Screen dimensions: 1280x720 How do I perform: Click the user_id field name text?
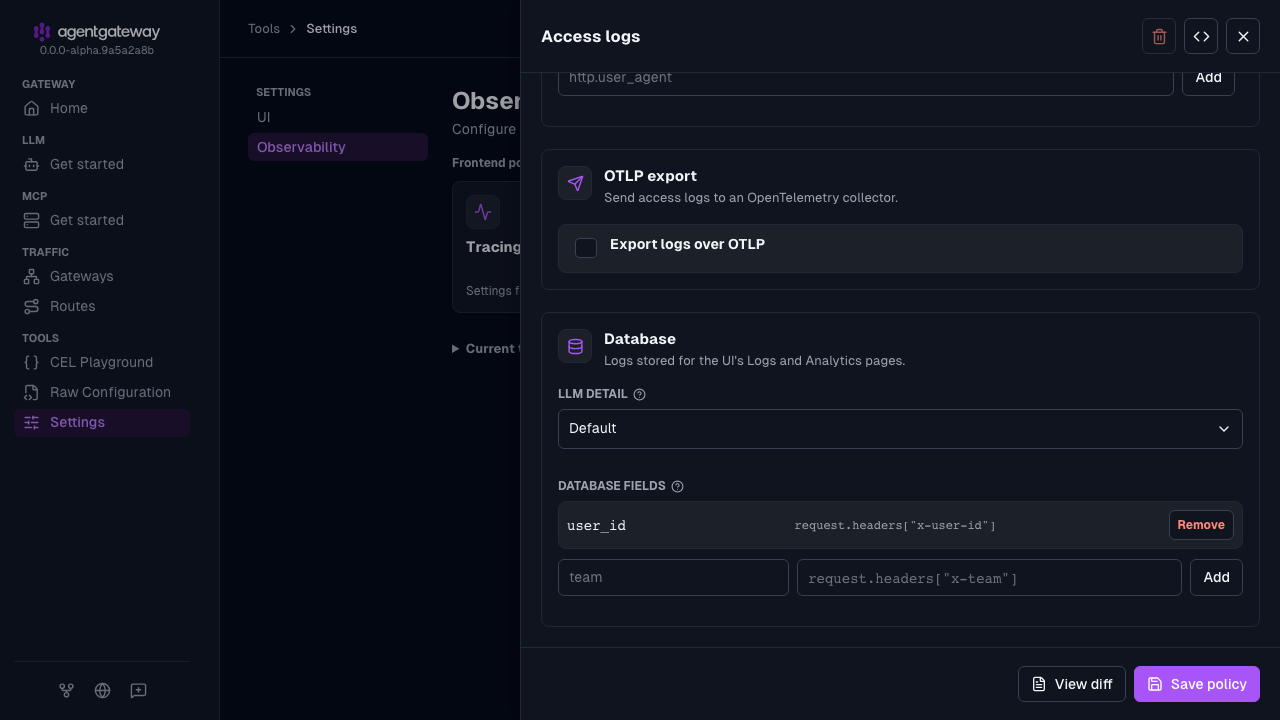(597, 525)
